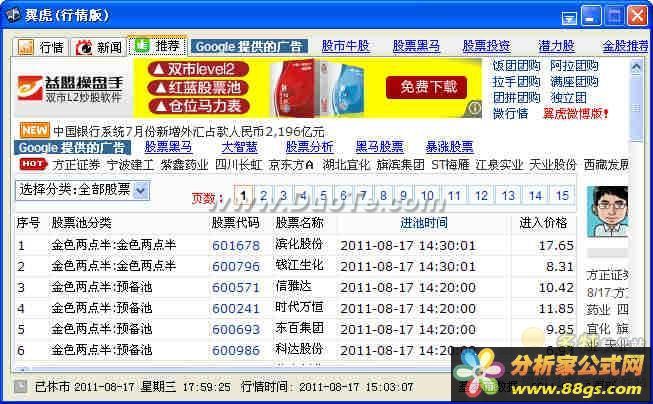653x404 pixels.
Task: Click the status bar icon beside 已休市
Action: (20, 387)
